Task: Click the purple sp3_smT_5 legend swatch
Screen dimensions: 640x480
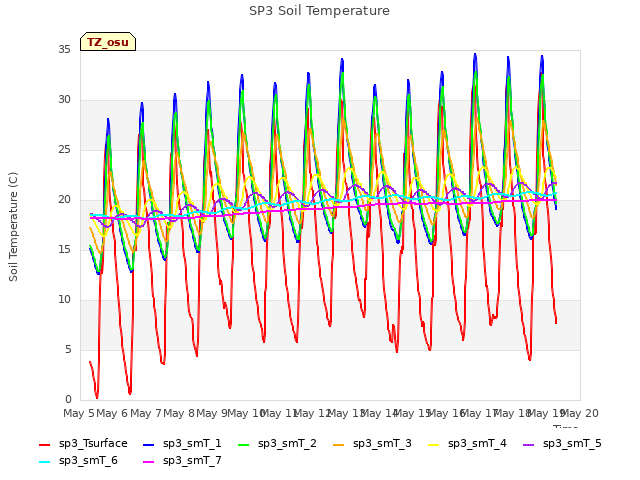Action: (529, 444)
